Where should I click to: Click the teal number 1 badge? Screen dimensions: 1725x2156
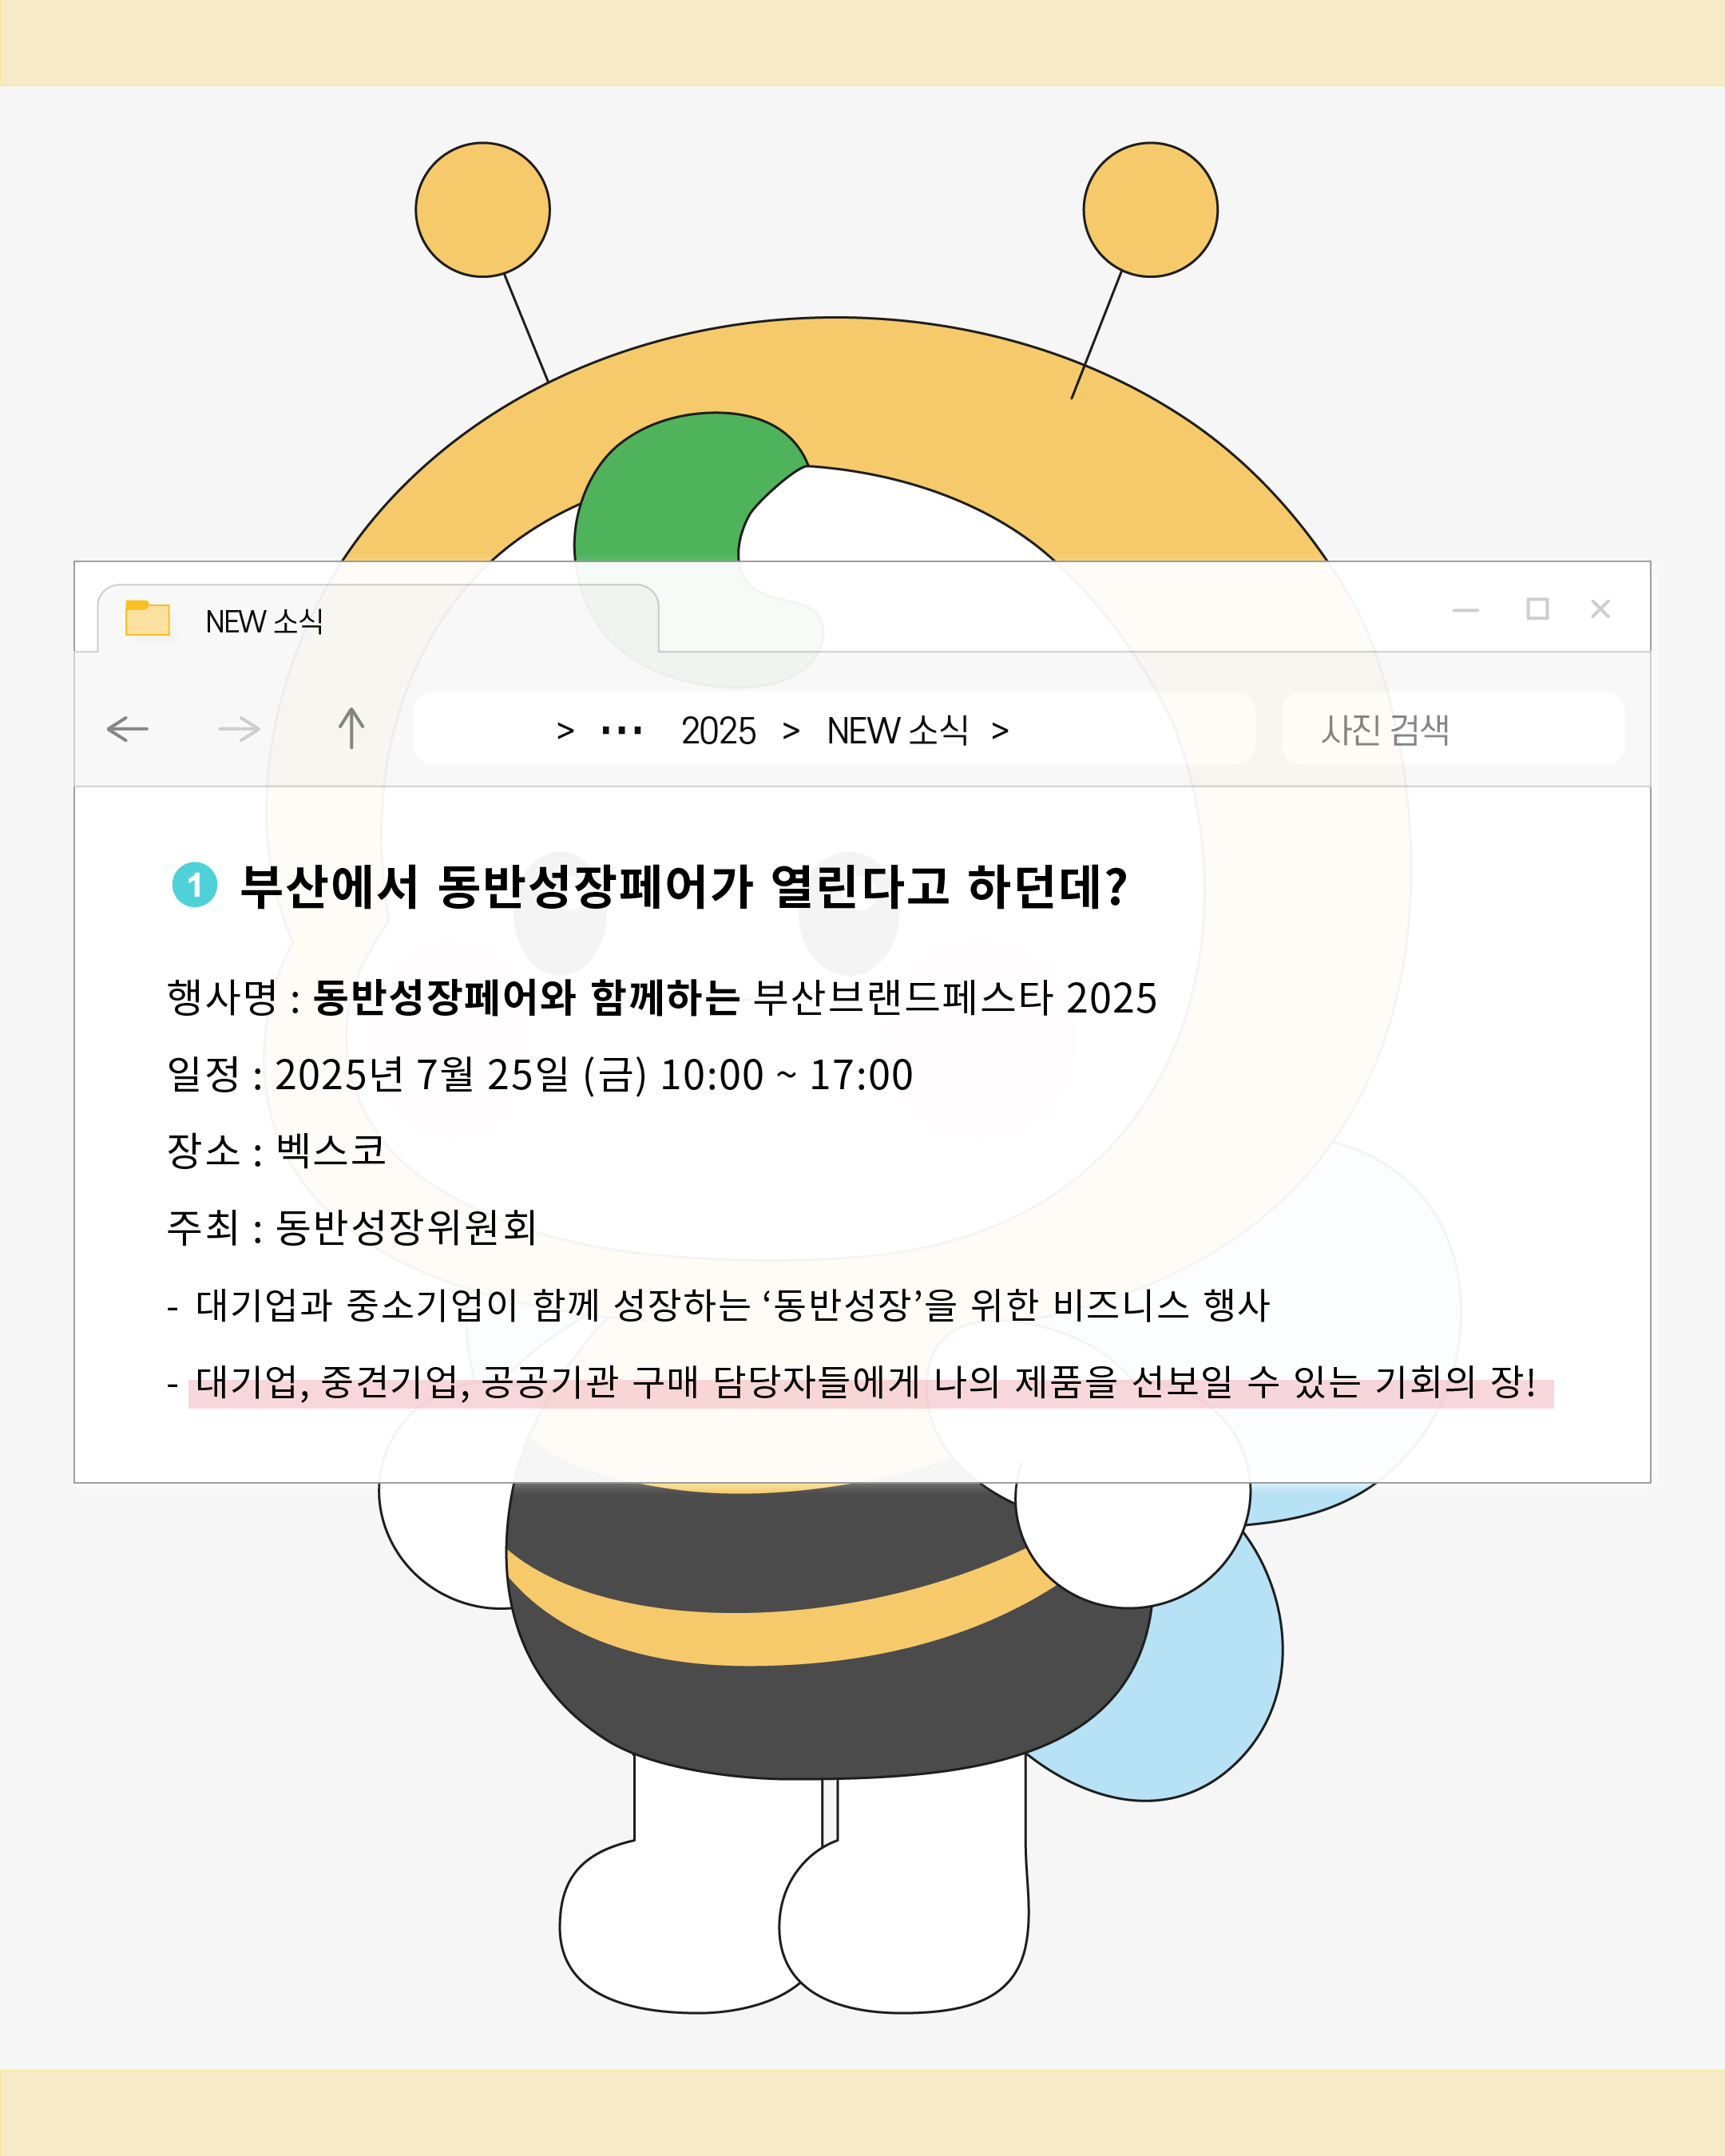[195, 885]
